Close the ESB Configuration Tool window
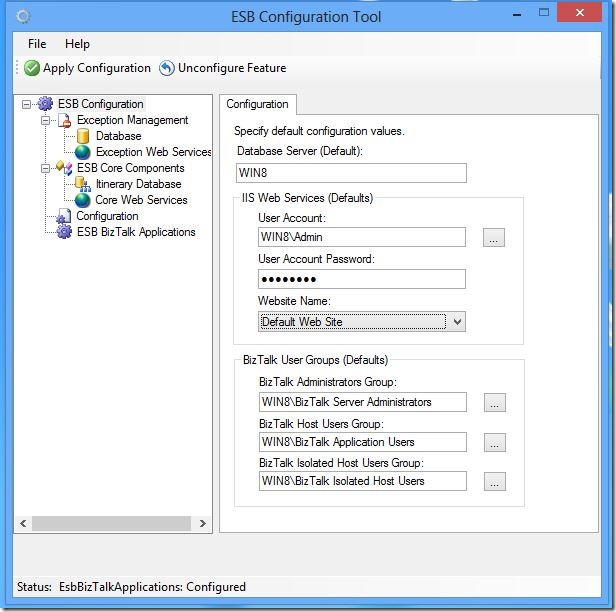Viewport: 616px width, 612px height. pyautogui.click(x=580, y=13)
